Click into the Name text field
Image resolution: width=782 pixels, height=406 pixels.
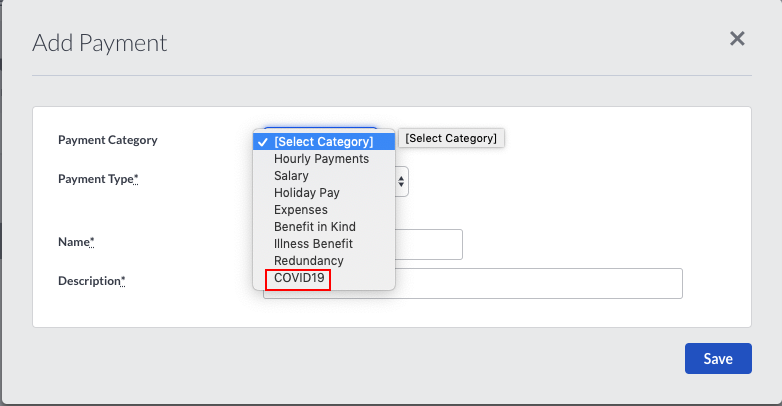430,244
